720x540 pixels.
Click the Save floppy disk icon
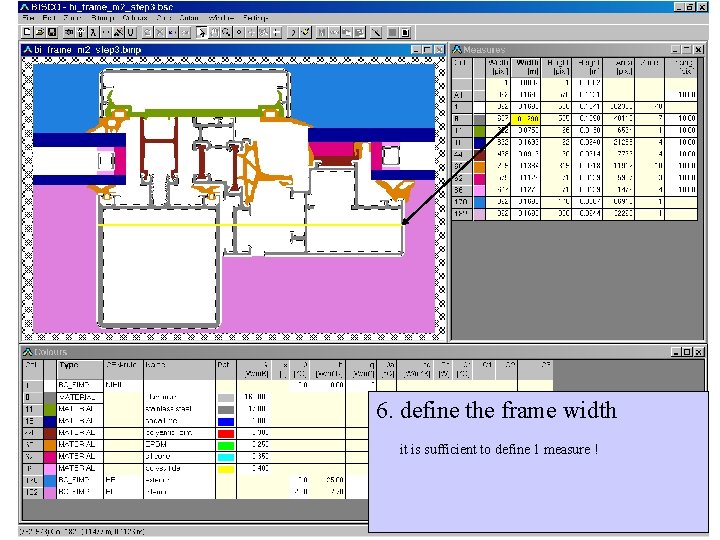(52, 32)
